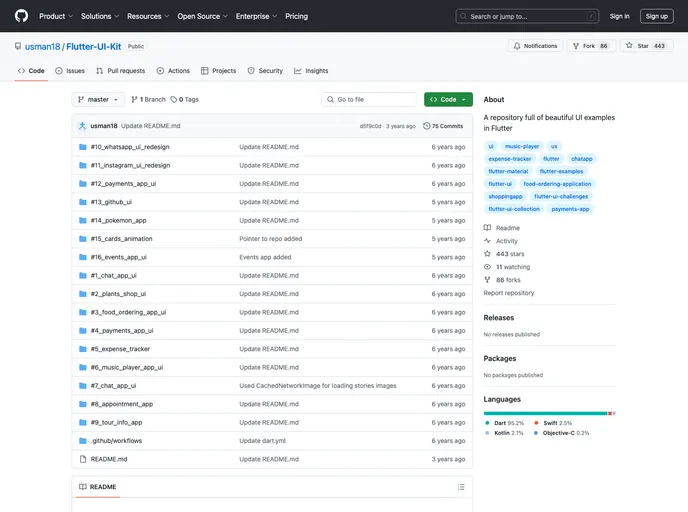Click the Notifications bell icon
688x512 pixels.
517,46
